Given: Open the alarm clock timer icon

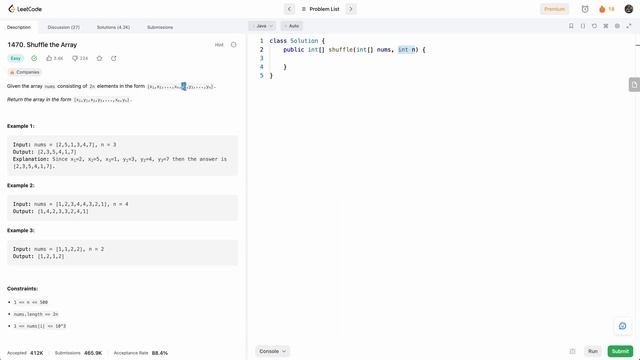Looking at the screenshot, I should (x=585, y=9).
